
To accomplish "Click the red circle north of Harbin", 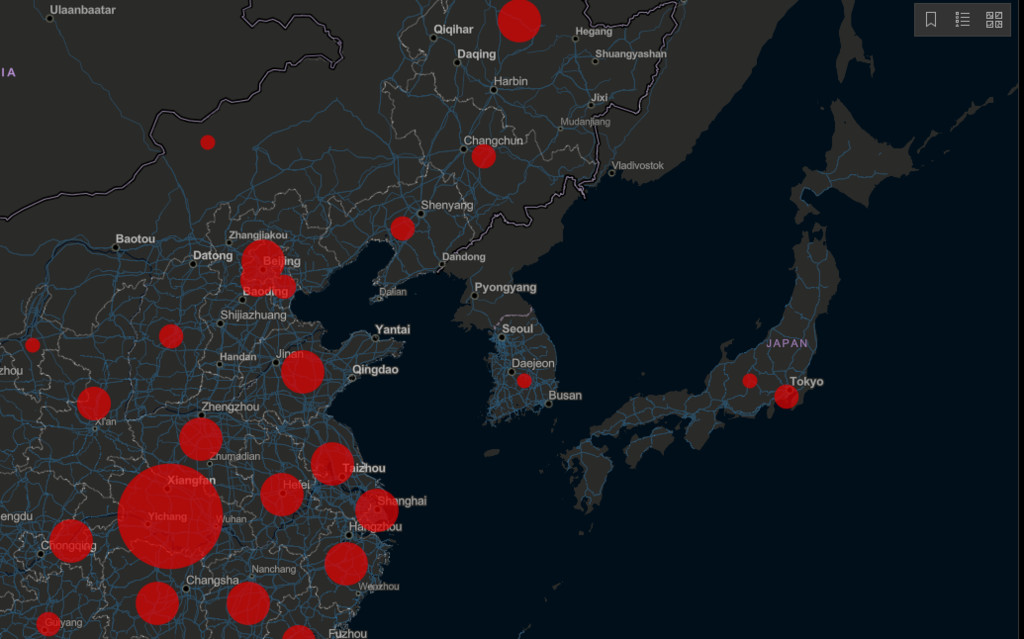I will pyautogui.click(x=519, y=20).
